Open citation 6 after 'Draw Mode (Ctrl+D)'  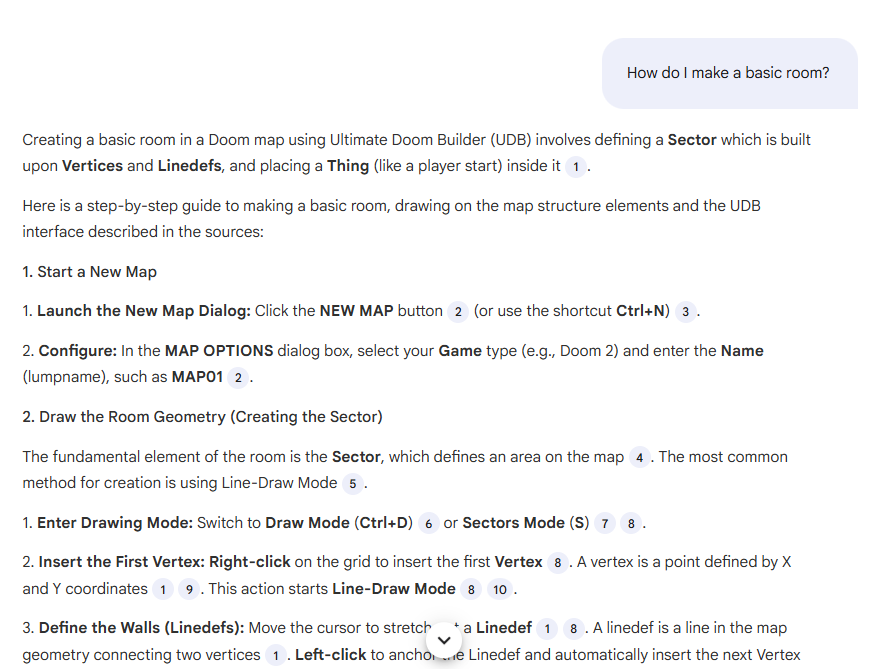coord(429,523)
